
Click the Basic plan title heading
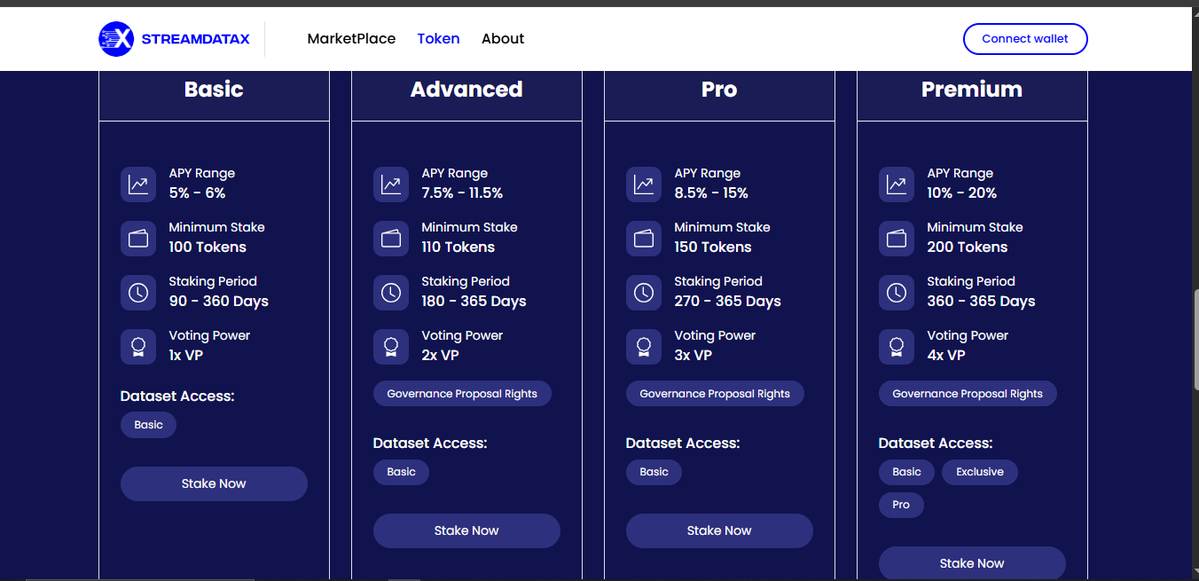tap(214, 89)
